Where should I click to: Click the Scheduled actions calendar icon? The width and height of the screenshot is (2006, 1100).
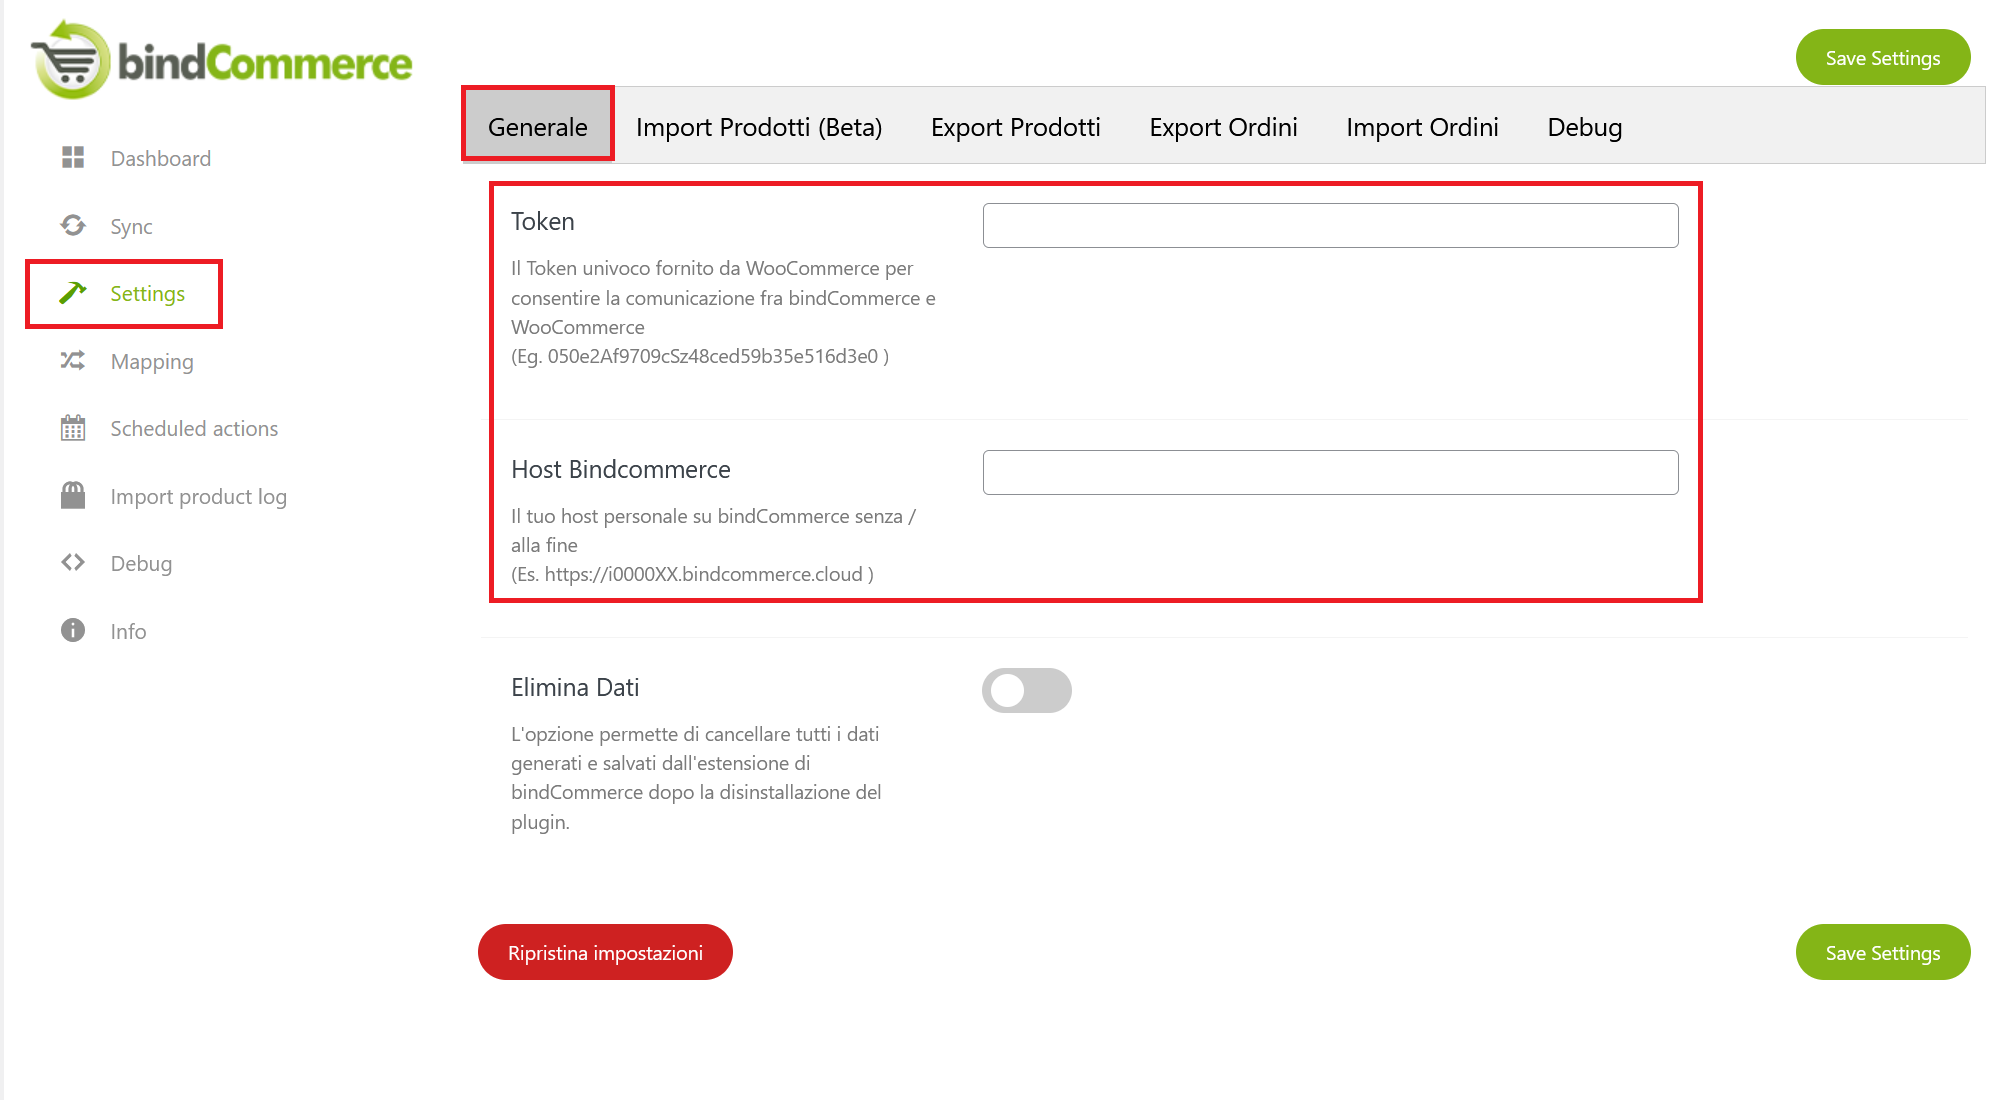(x=73, y=428)
